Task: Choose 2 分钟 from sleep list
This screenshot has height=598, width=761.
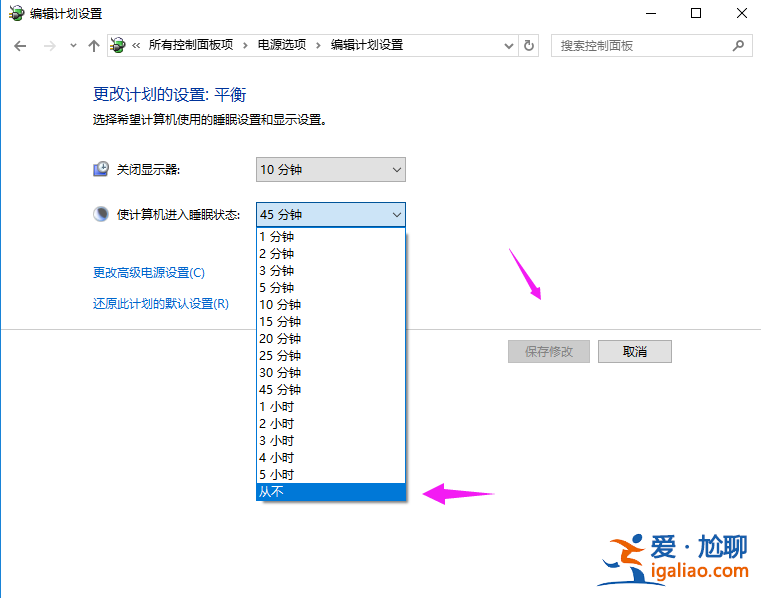Action: pyautogui.click(x=331, y=253)
